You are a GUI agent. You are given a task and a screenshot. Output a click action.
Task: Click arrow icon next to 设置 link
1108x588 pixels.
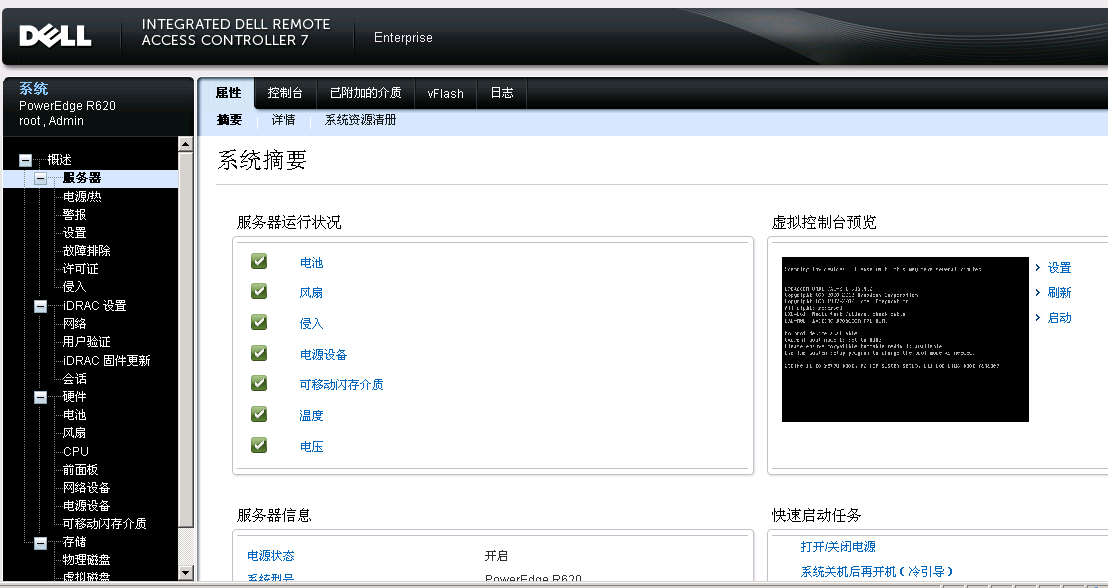1037,267
